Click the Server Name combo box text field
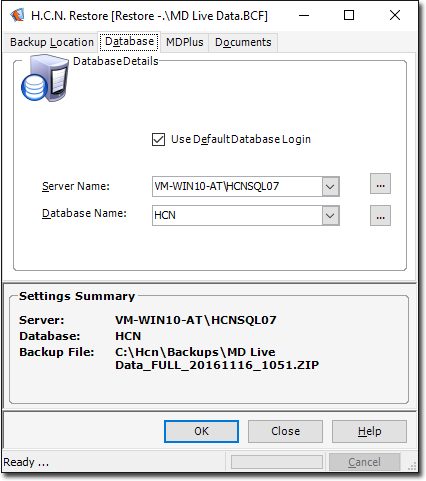 237,186
